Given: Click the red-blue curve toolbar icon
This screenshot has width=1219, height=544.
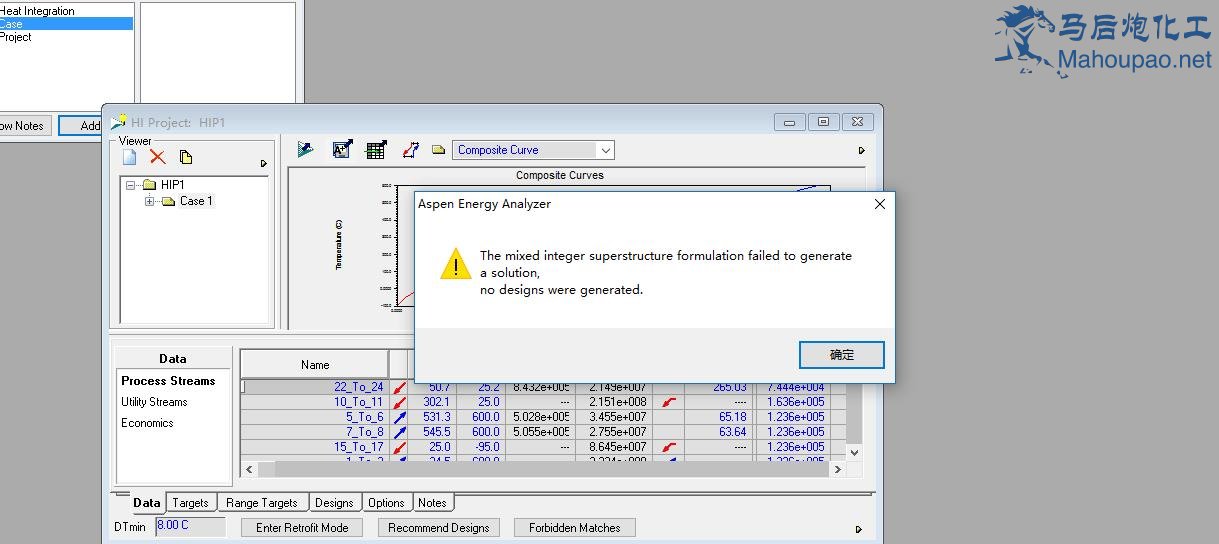Looking at the screenshot, I should 410,150.
